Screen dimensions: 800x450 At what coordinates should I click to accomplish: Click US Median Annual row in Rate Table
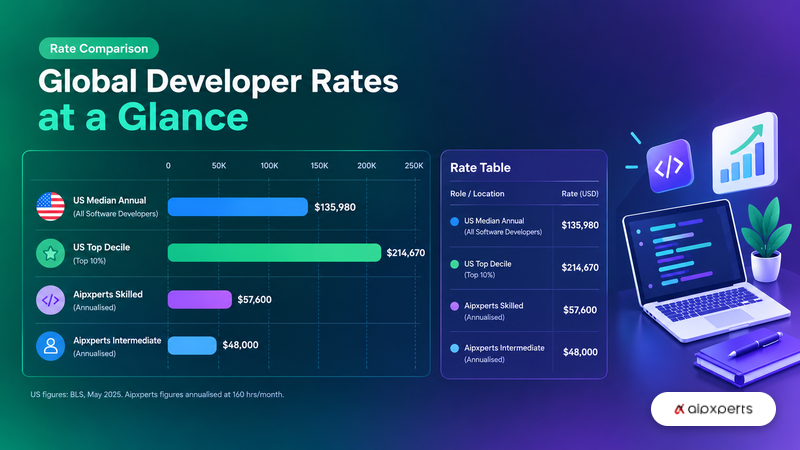[524, 226]
